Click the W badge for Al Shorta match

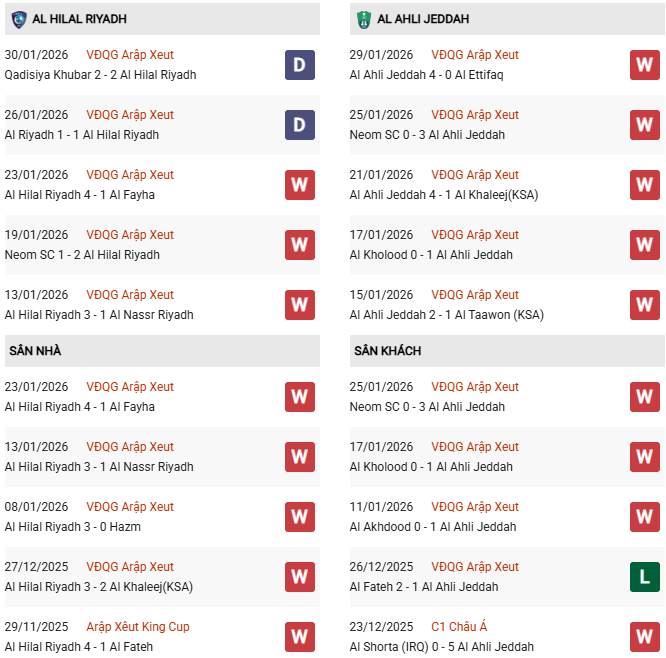(x=644, y=637)
